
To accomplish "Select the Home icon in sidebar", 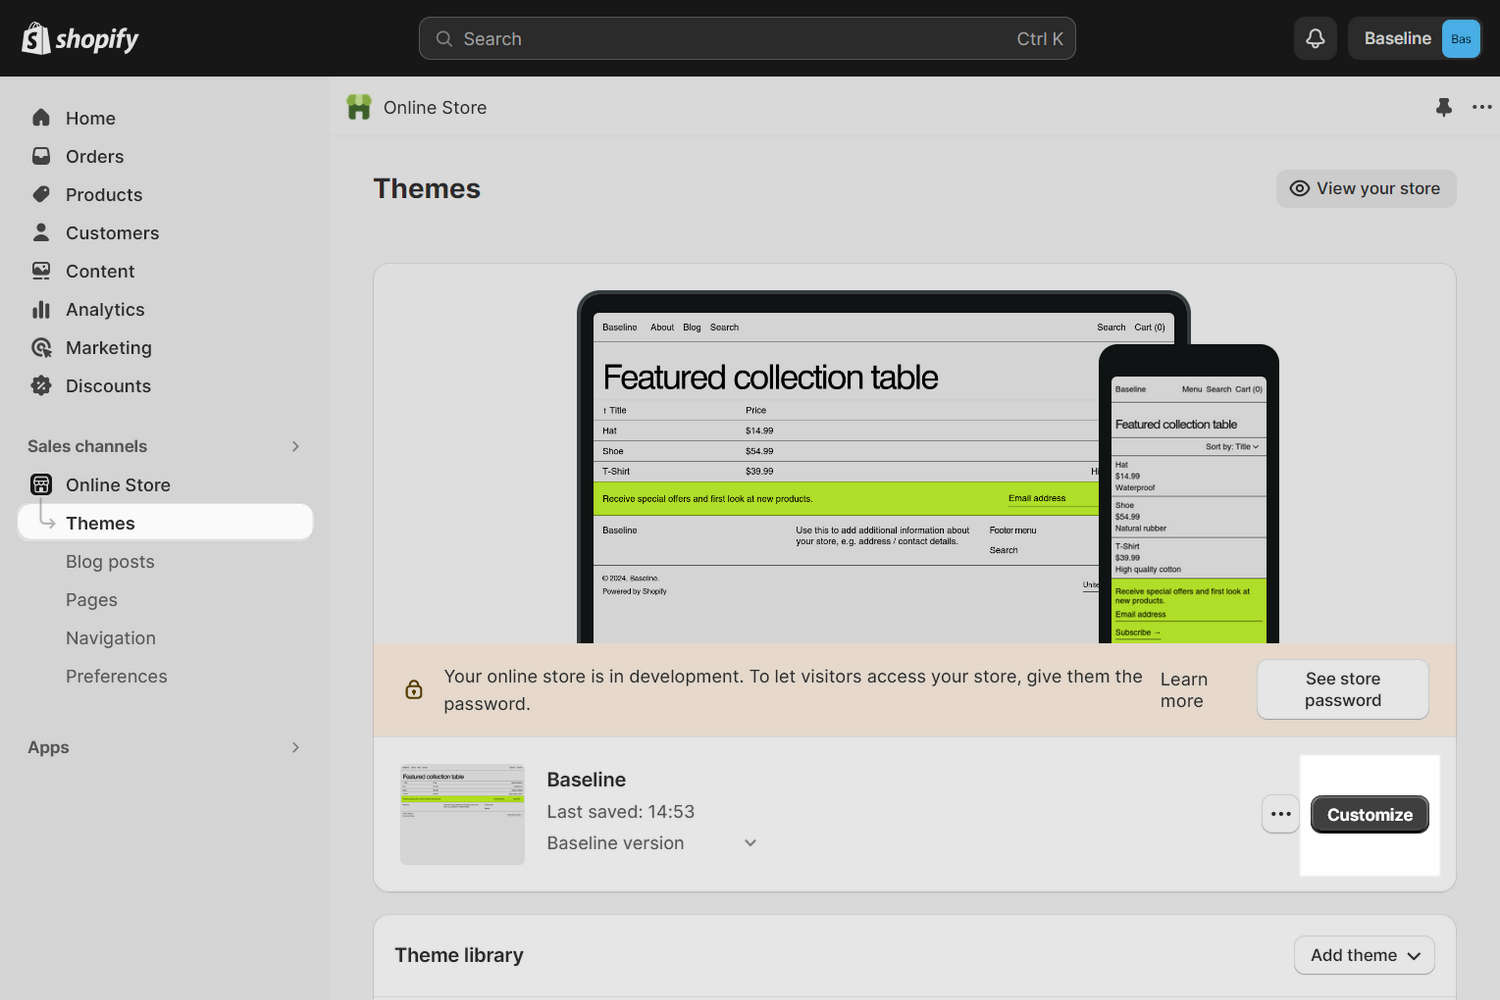I will pos(41,117).
